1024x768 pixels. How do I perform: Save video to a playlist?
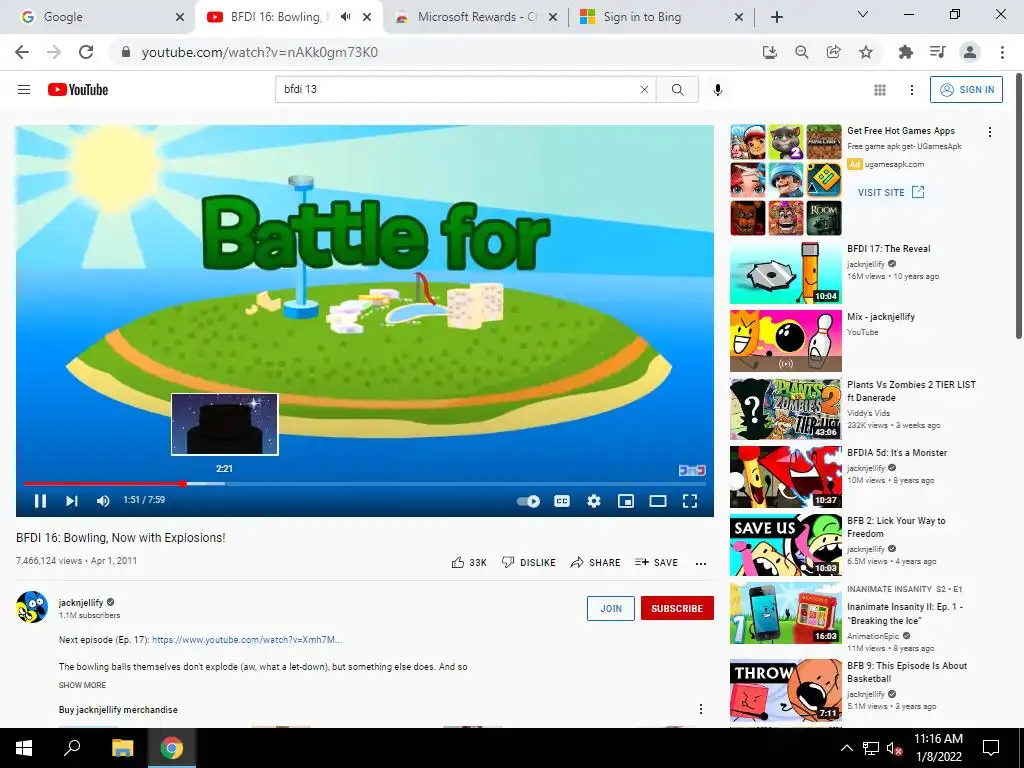click(656, 562)
